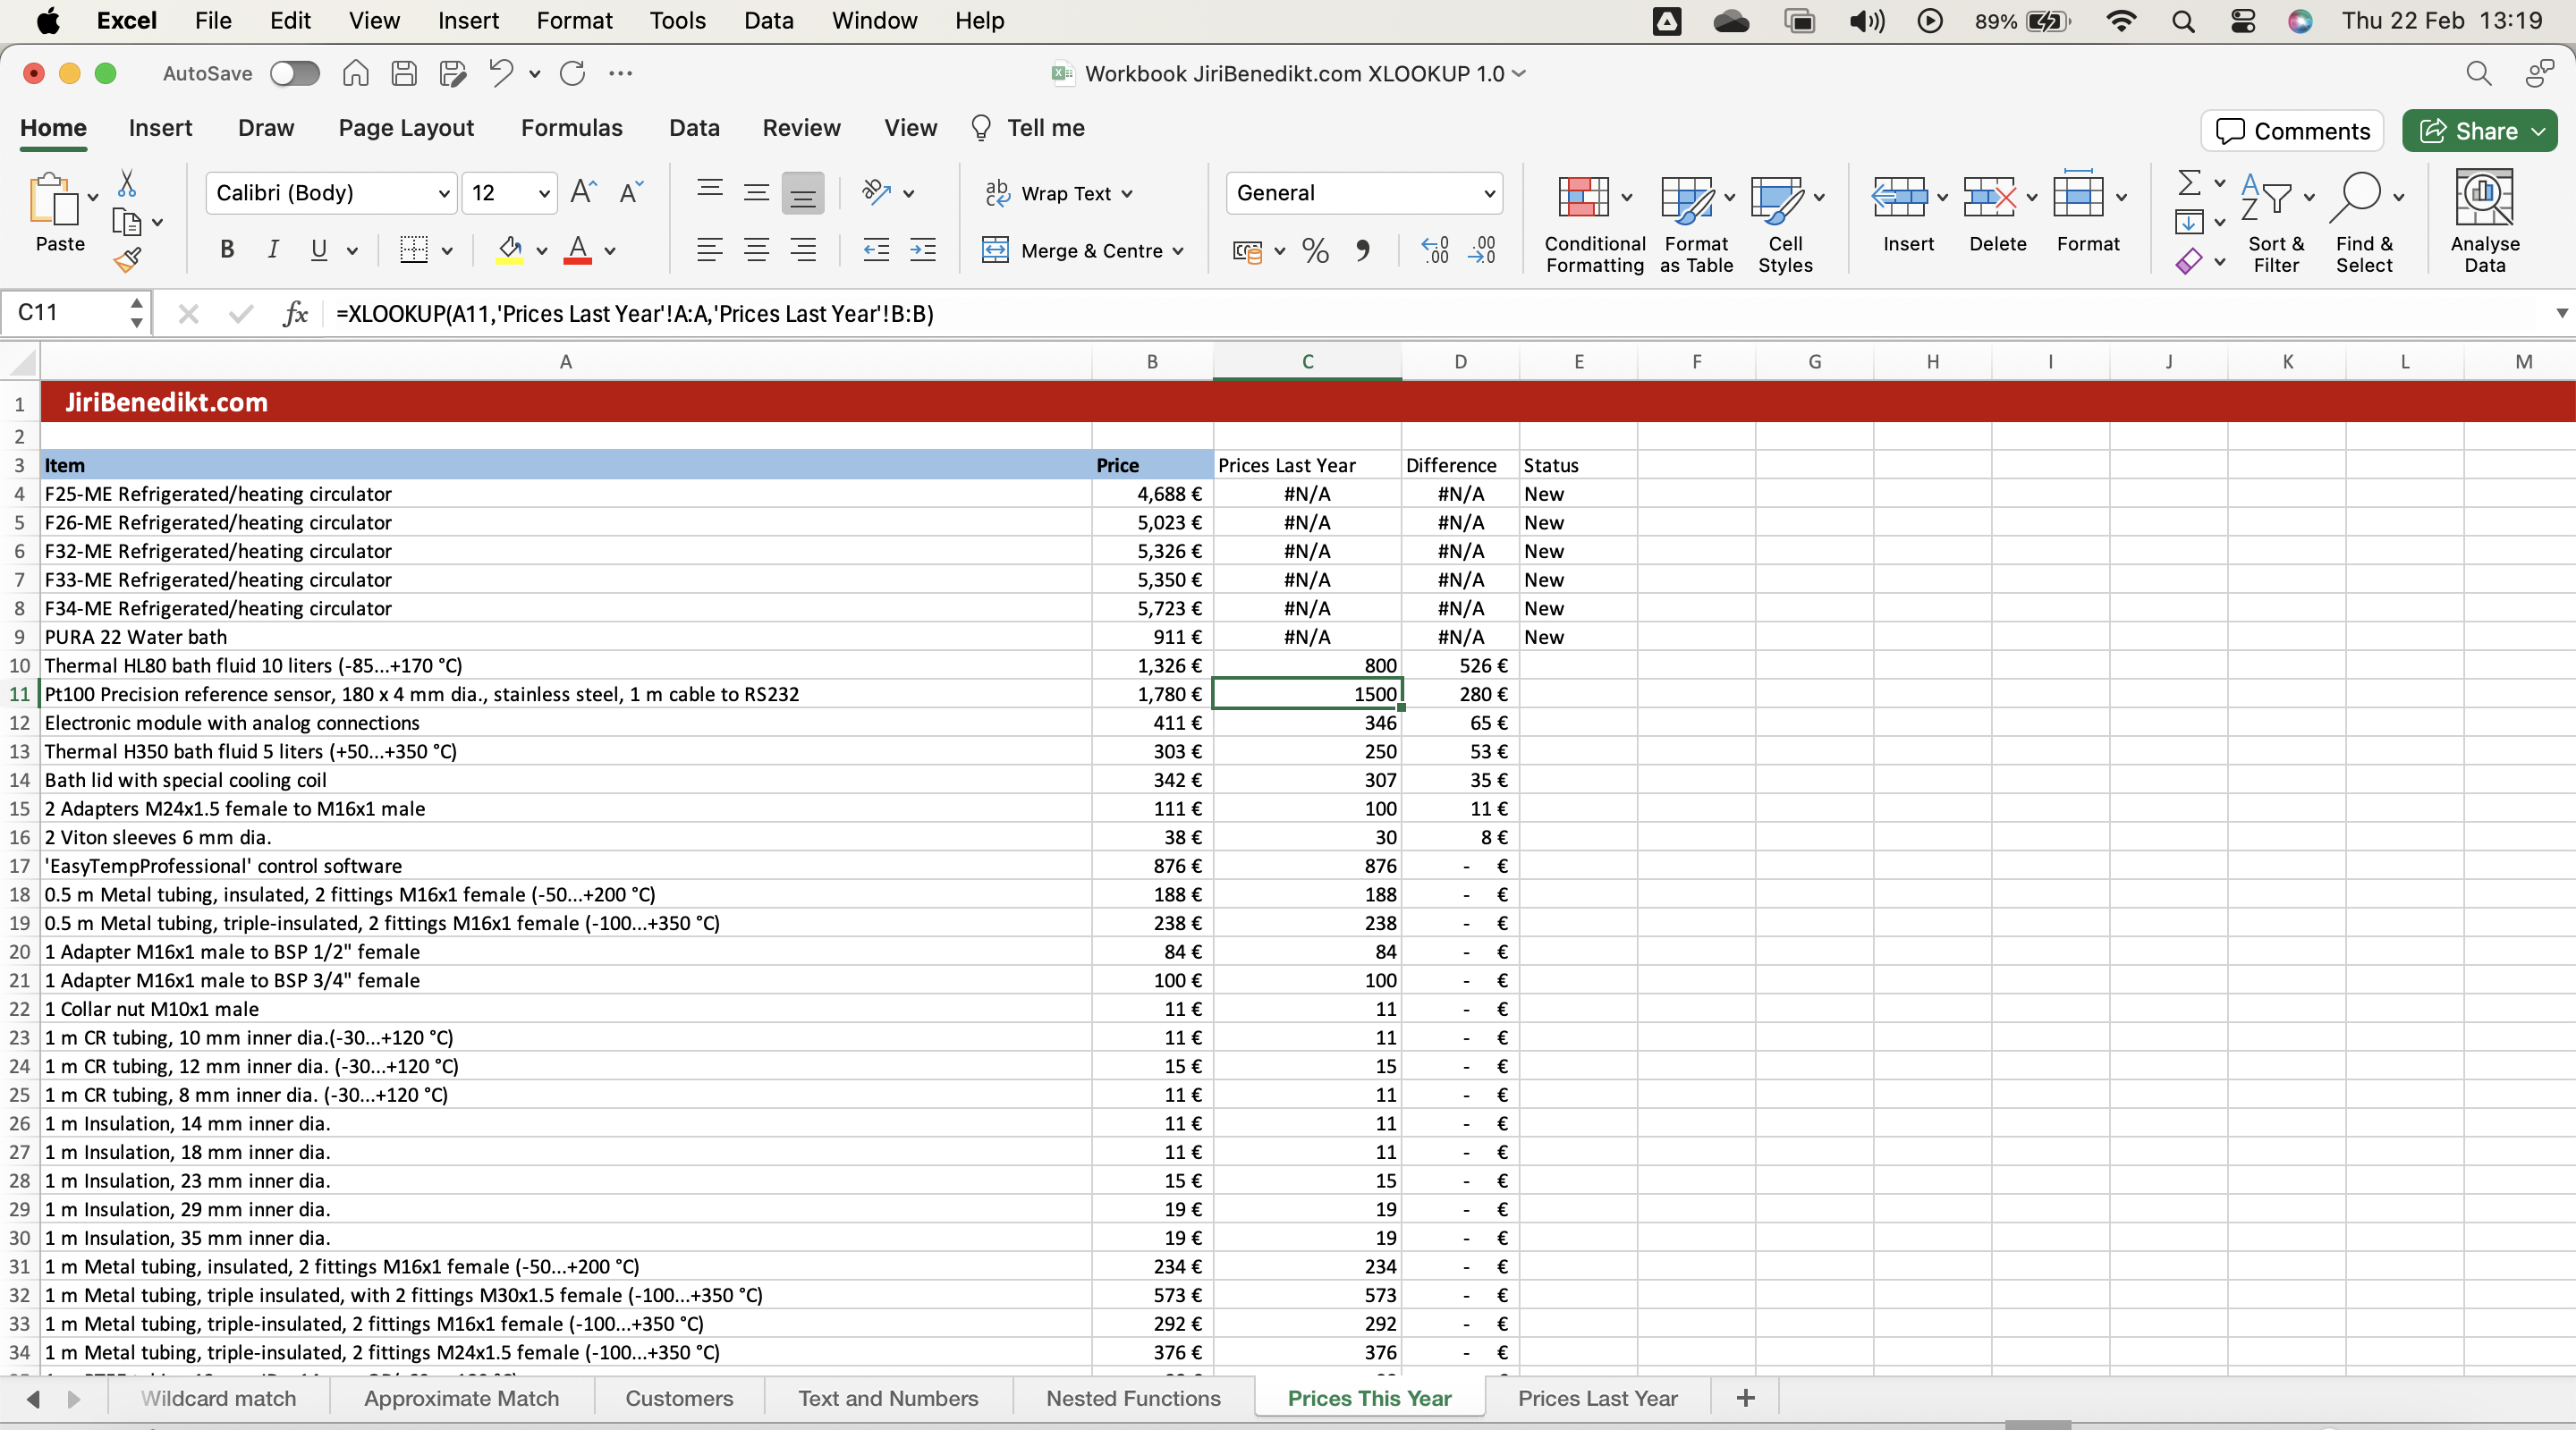
Task: Increase decimal places icon
Action: 1435,250
